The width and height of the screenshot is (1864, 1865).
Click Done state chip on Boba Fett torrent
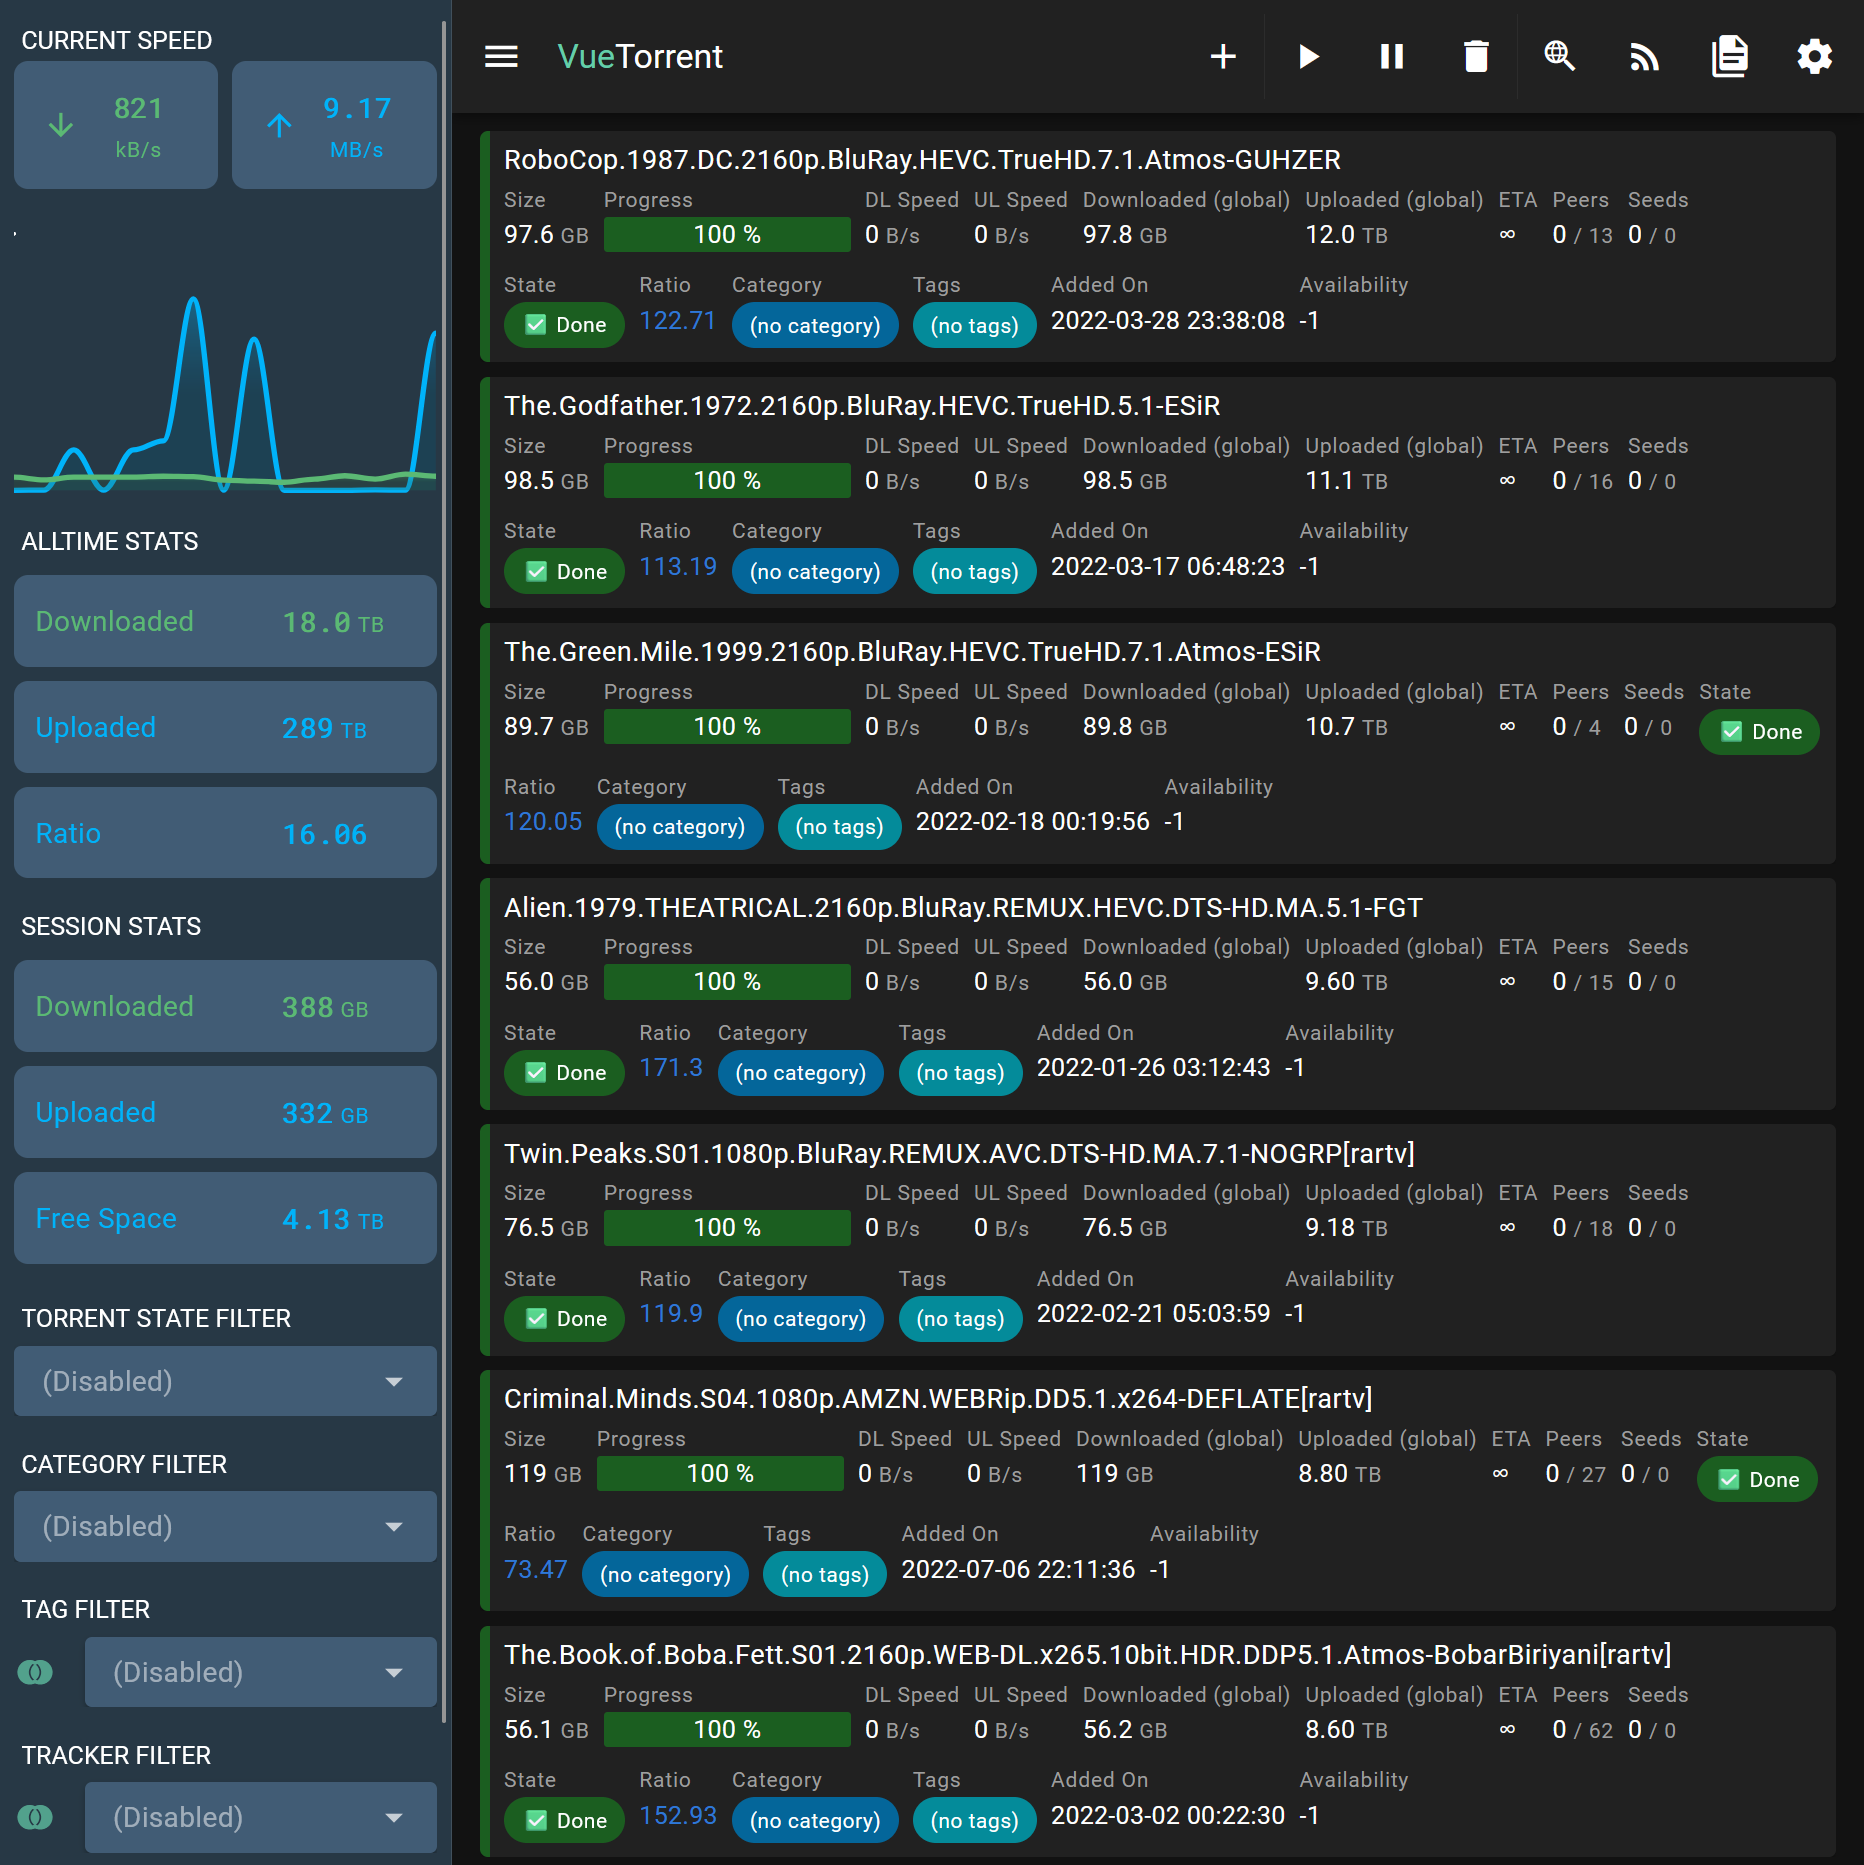tap(564, 1821)
